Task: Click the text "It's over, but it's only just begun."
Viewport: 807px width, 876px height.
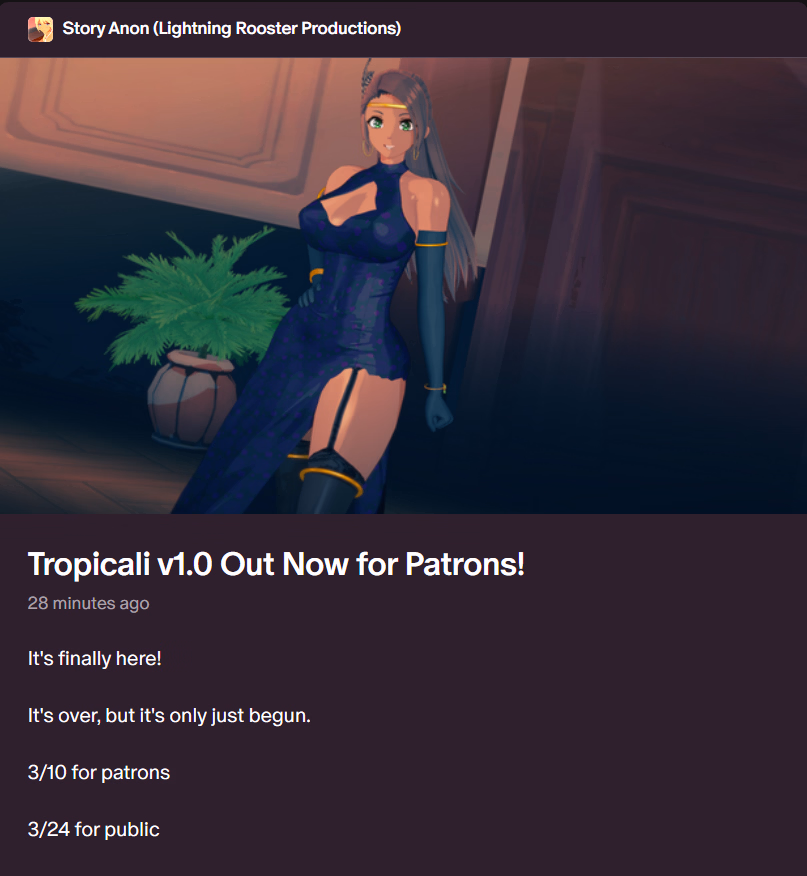Action: [x=169, y=715]
